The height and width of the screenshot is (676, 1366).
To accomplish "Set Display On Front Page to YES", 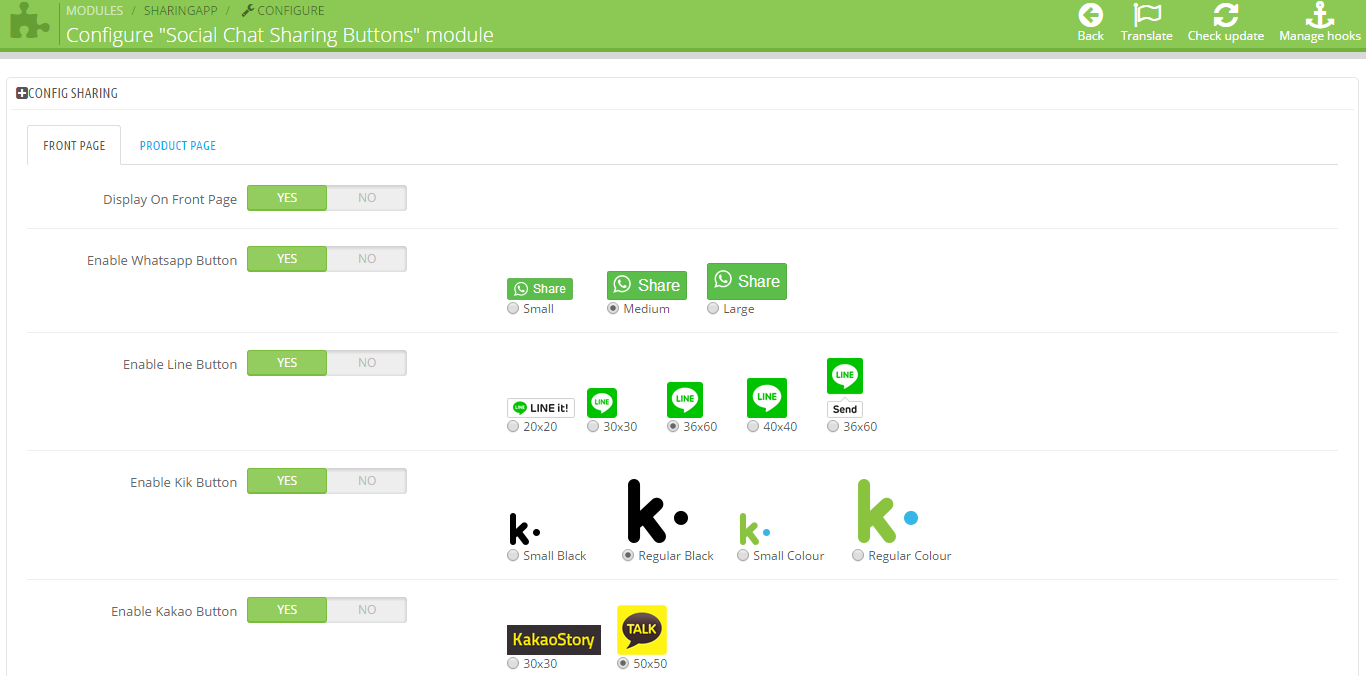I will [x=287, y=198].
